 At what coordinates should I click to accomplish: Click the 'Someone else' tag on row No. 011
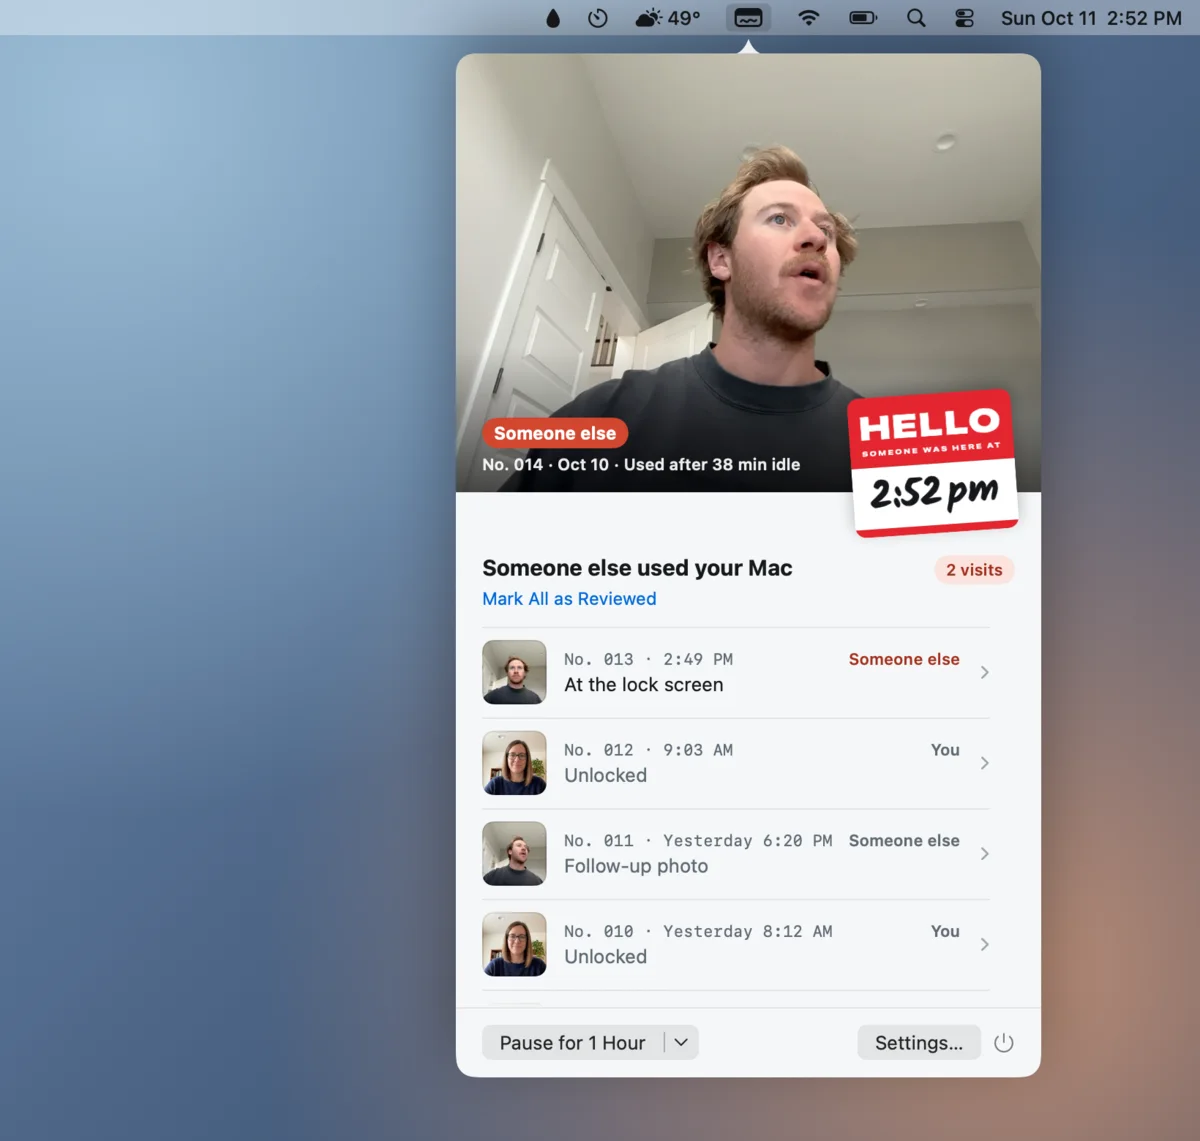(904, 841)
